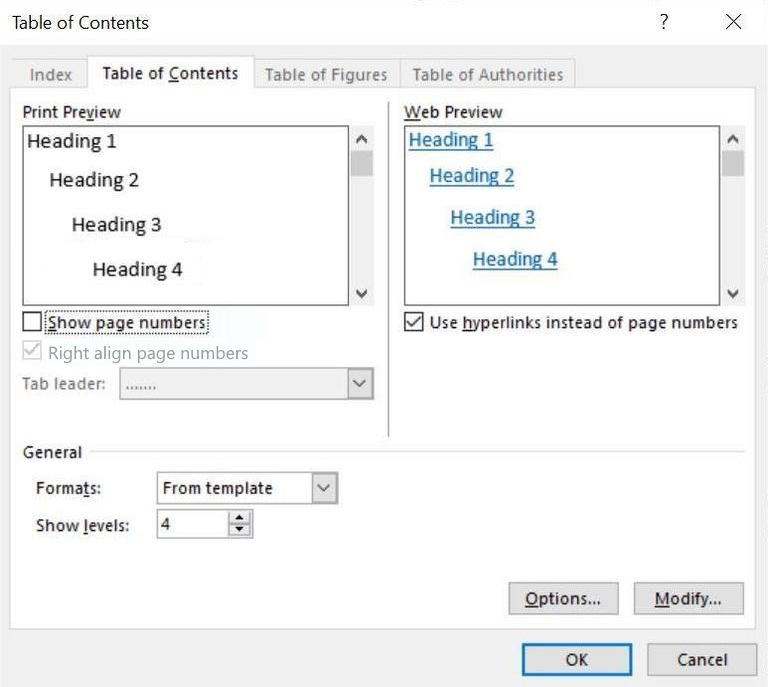Click Heading 4 link in Web Preview

[x=515, y=259]
